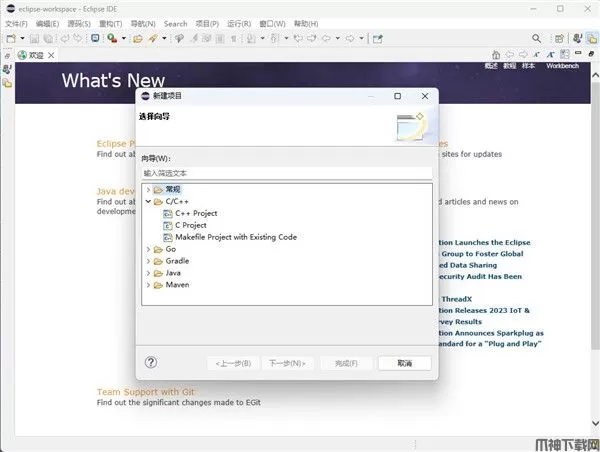Image resolution: width=600 pixels, height=452 pixels.
Task: Click the 完成(F) button
Action: tap(346, 363)
